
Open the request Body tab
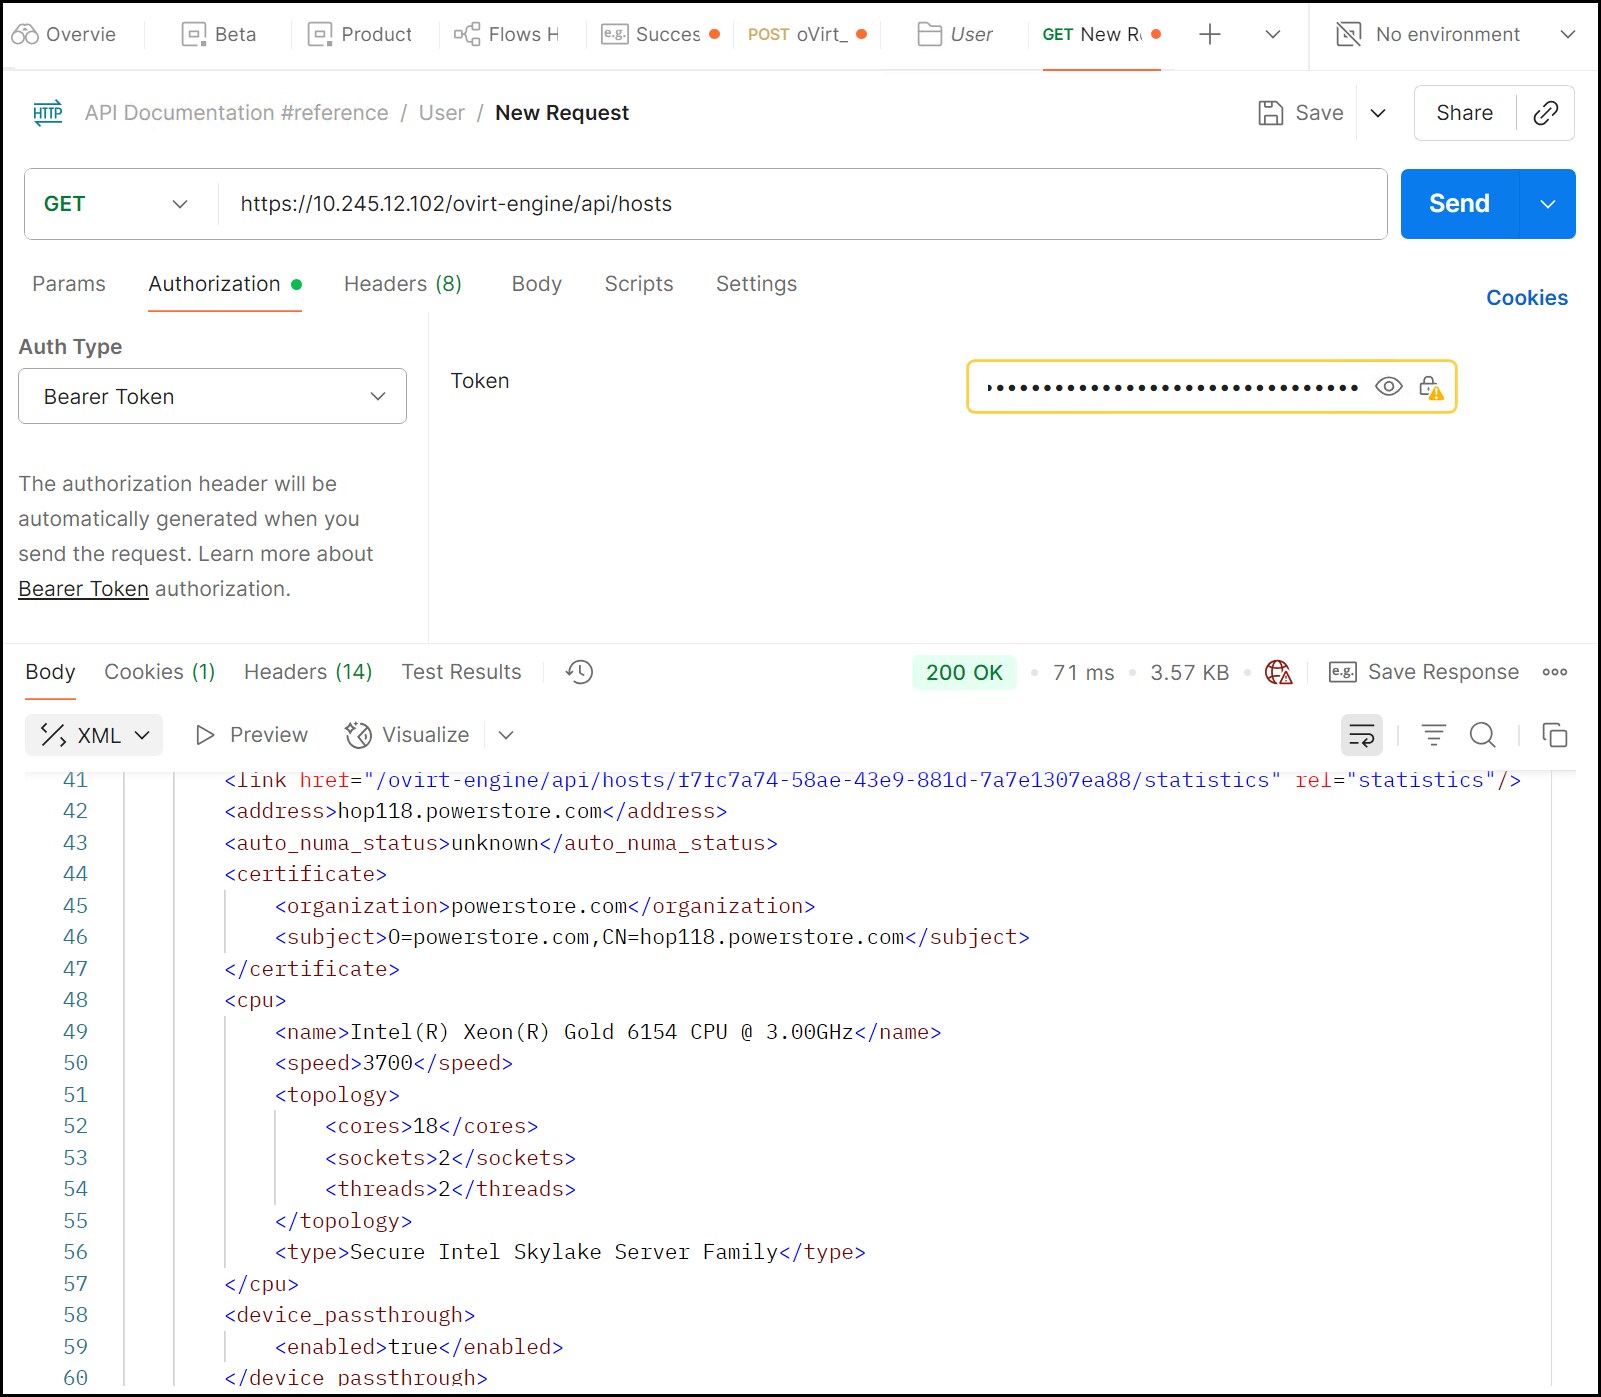(537, 284)
